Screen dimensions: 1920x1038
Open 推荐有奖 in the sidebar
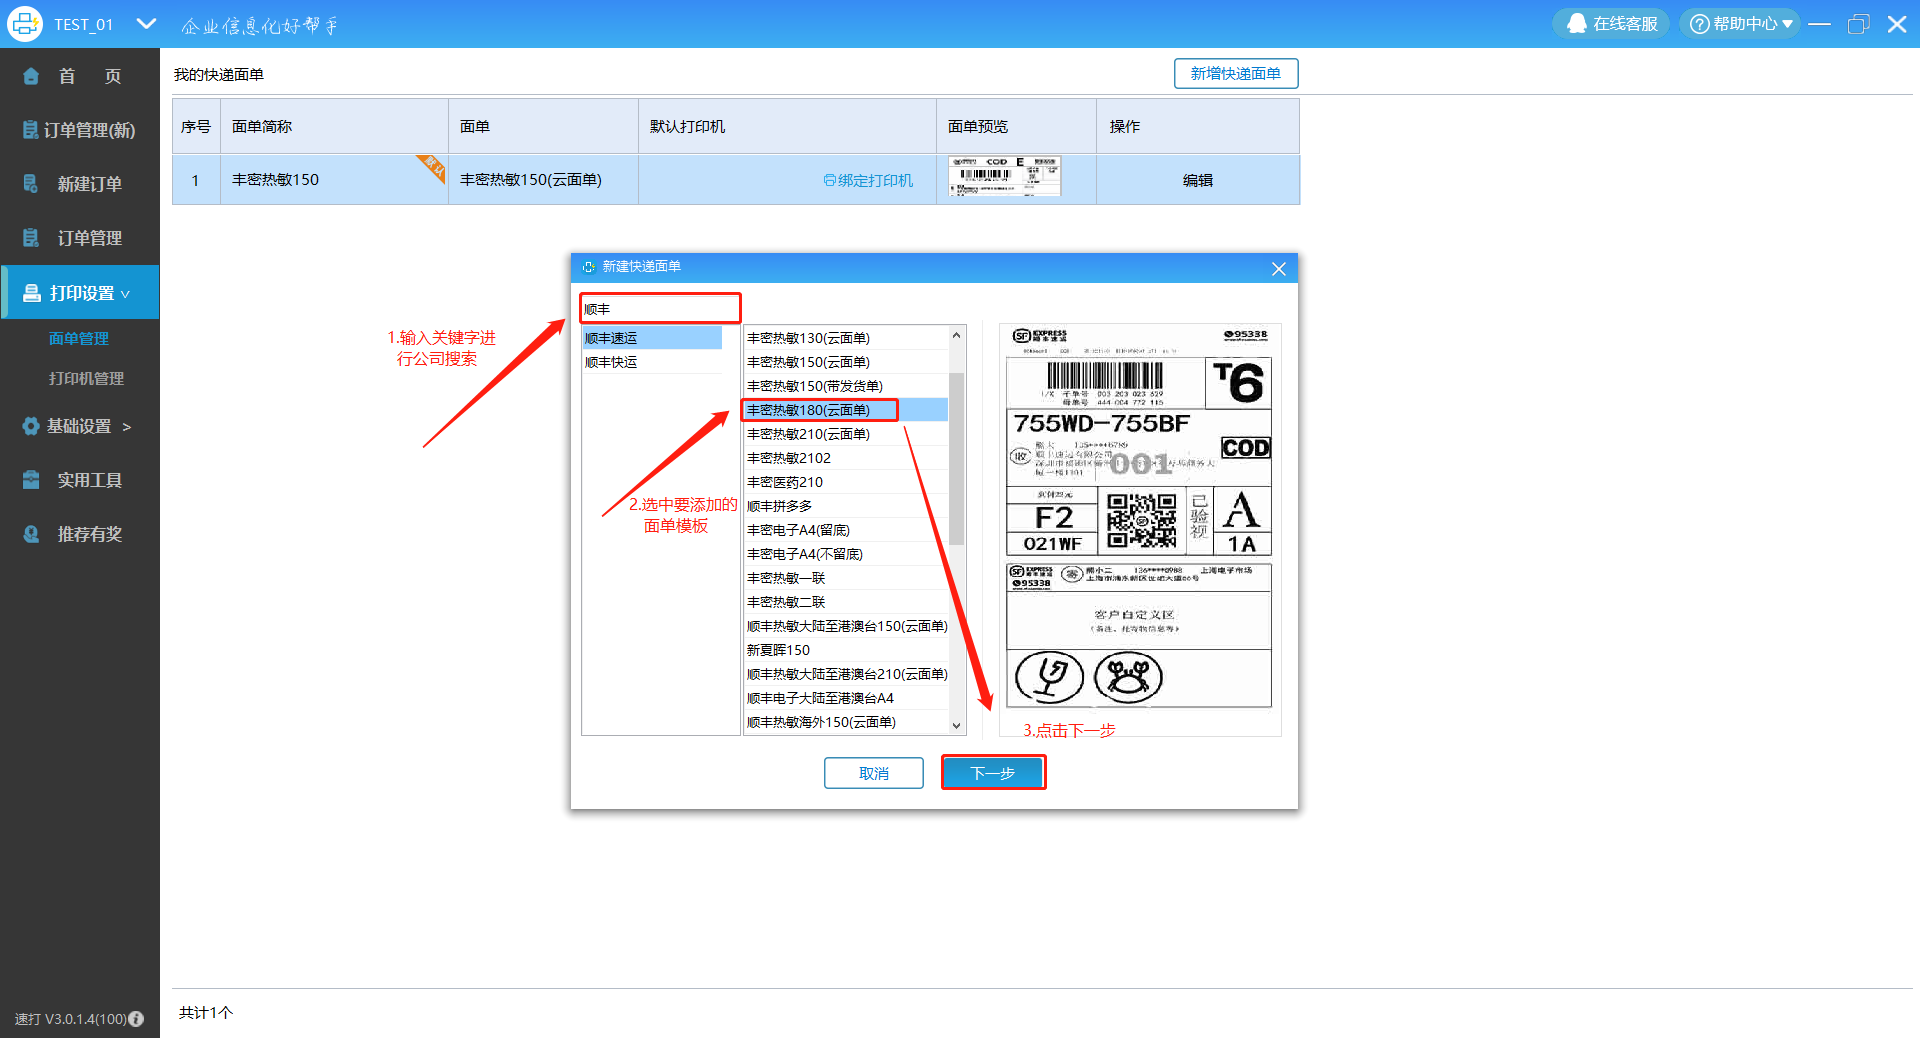[x=80, y=534]
